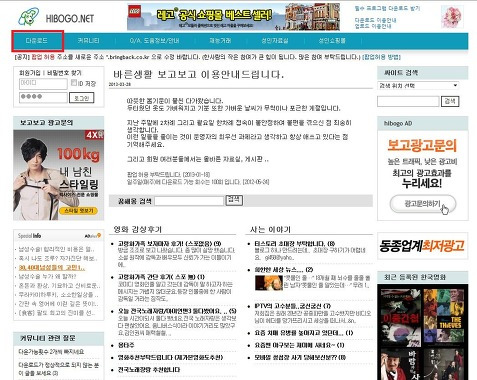Focus the password input field
This screenshot has height=380, width=477.
click(43, 97)
